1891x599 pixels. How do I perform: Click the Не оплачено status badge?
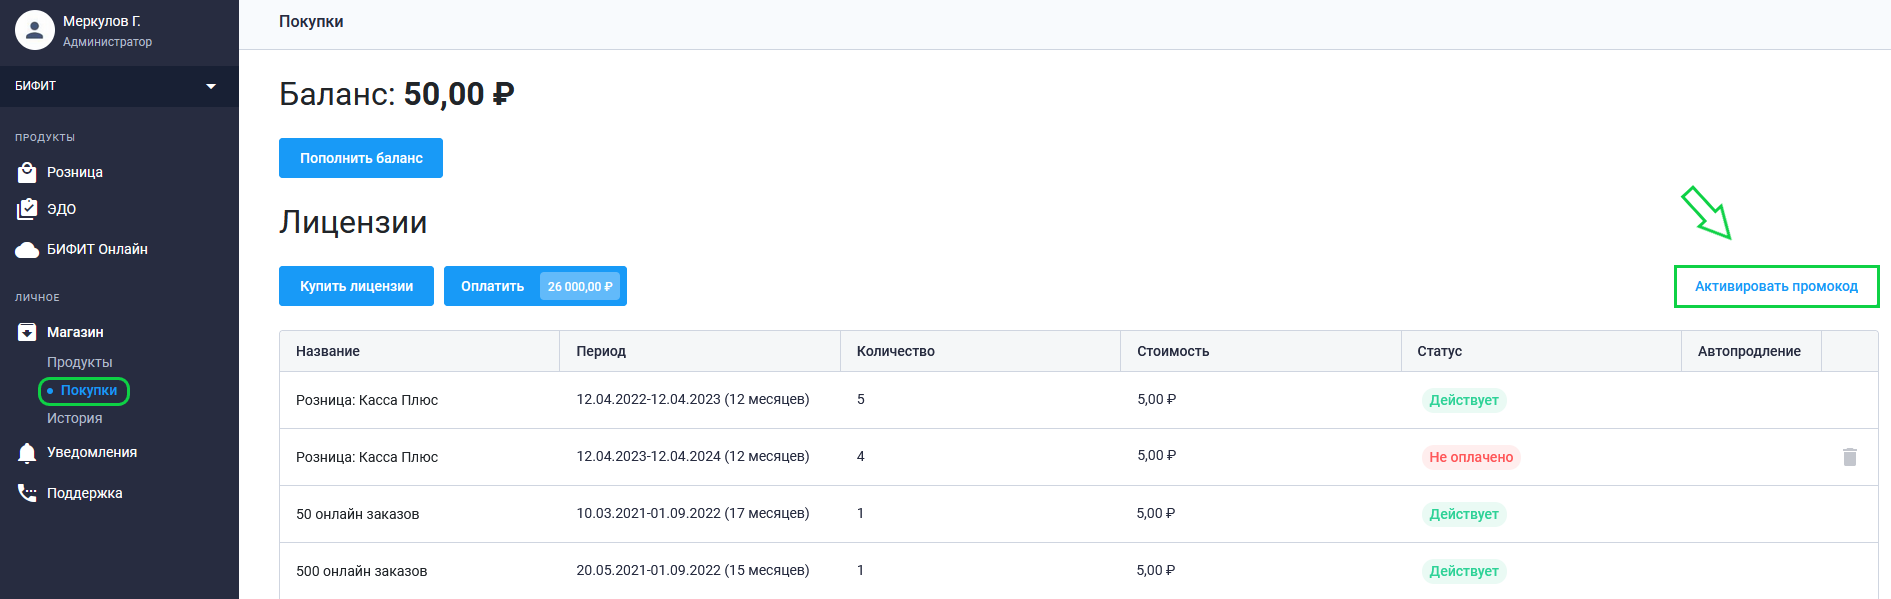1470,457
